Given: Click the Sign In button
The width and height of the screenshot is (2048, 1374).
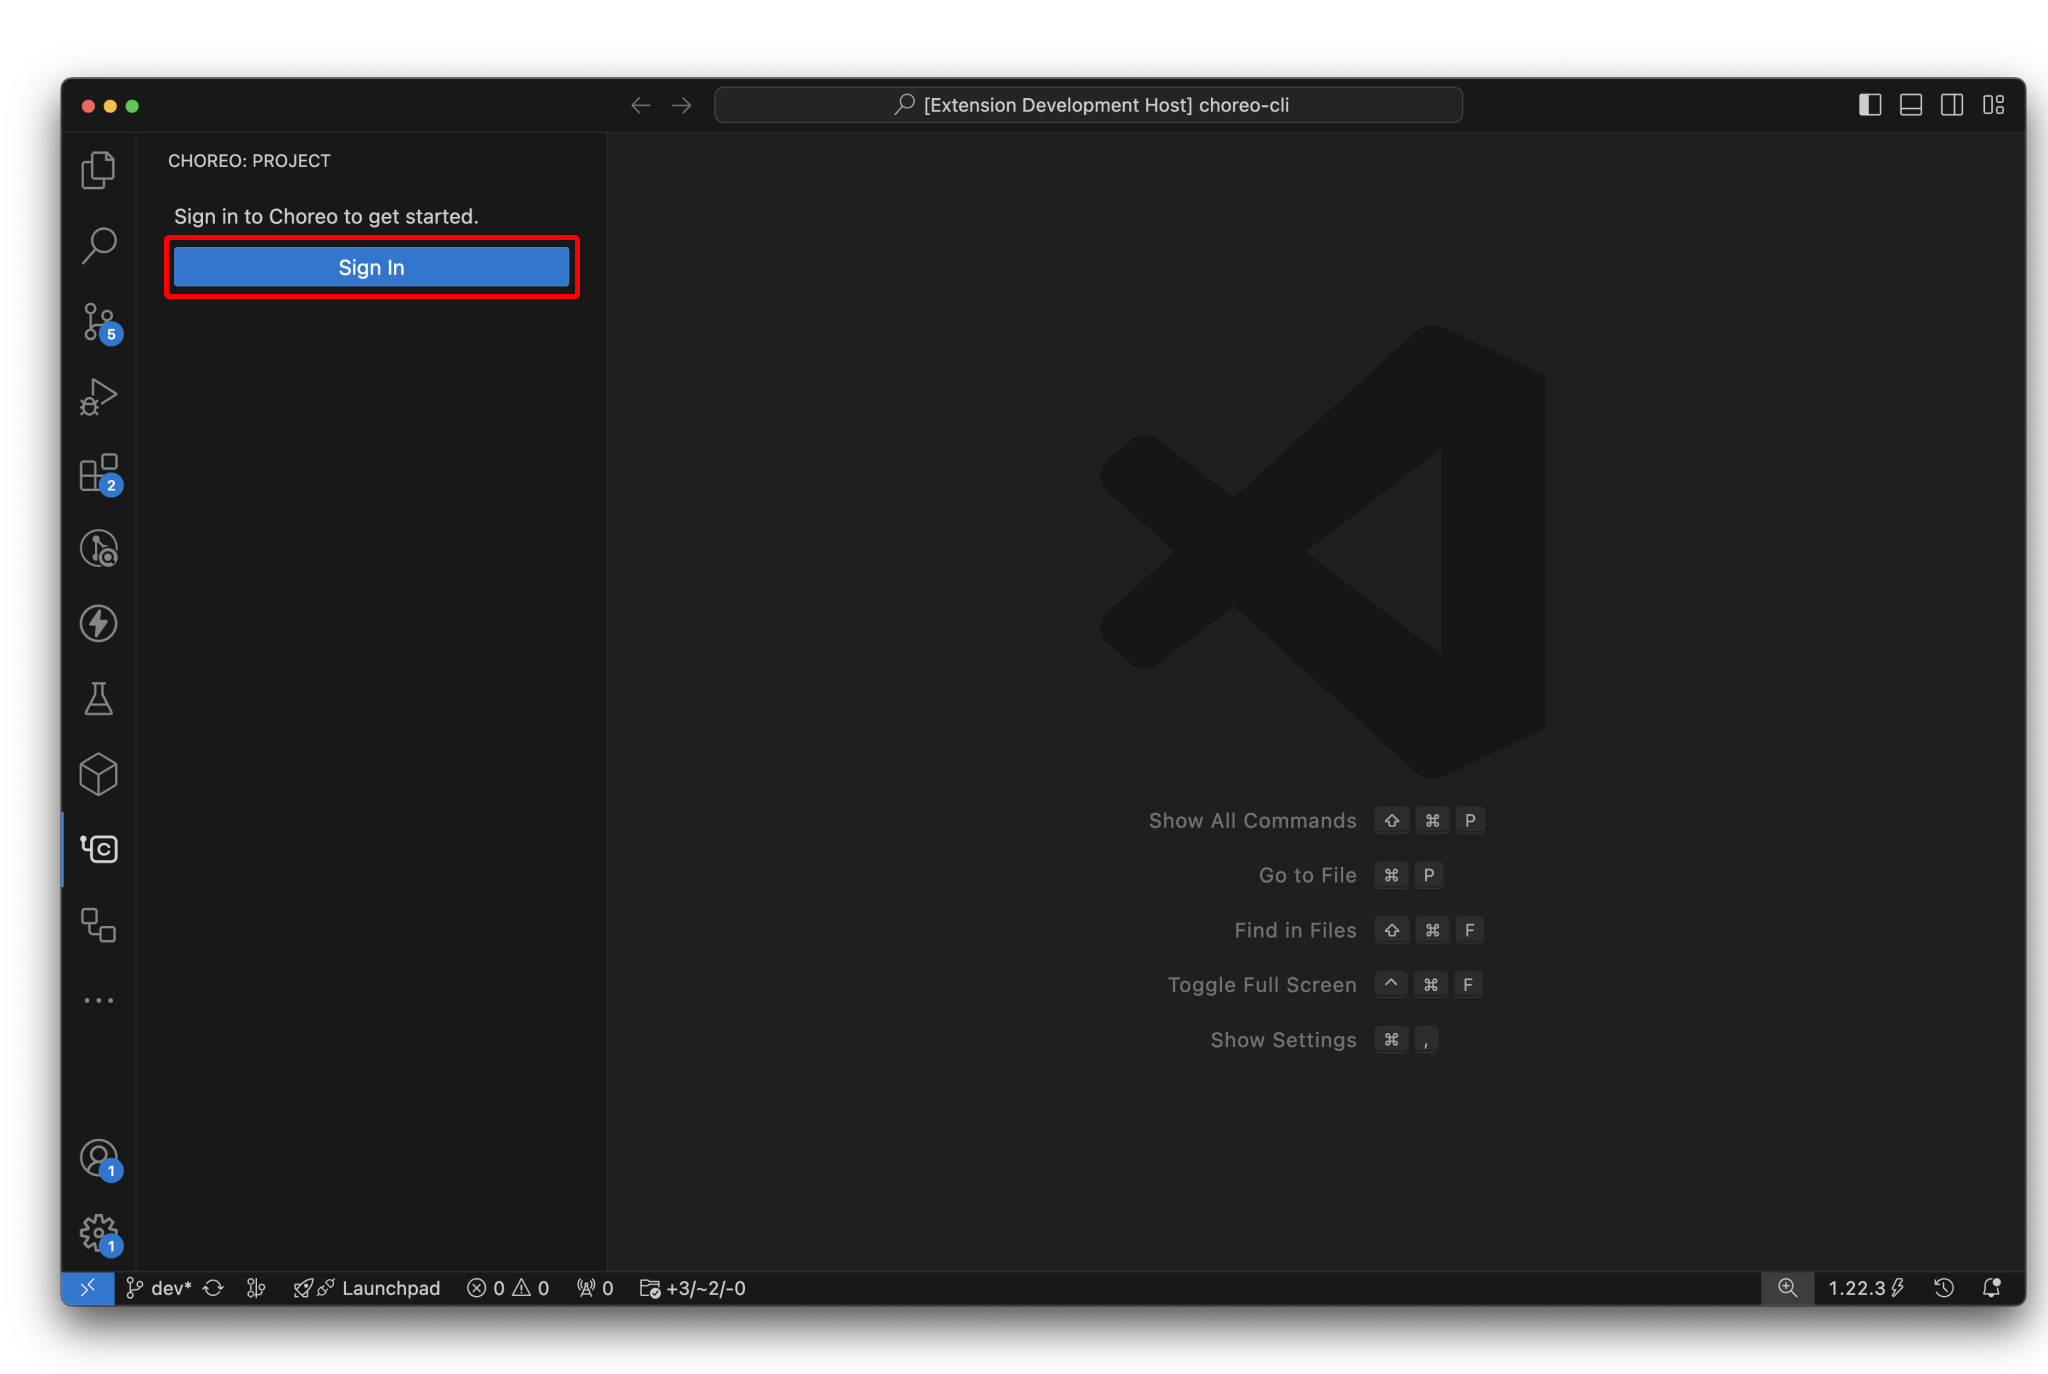Looking at the screenshot, I should [x=371, y=267].
